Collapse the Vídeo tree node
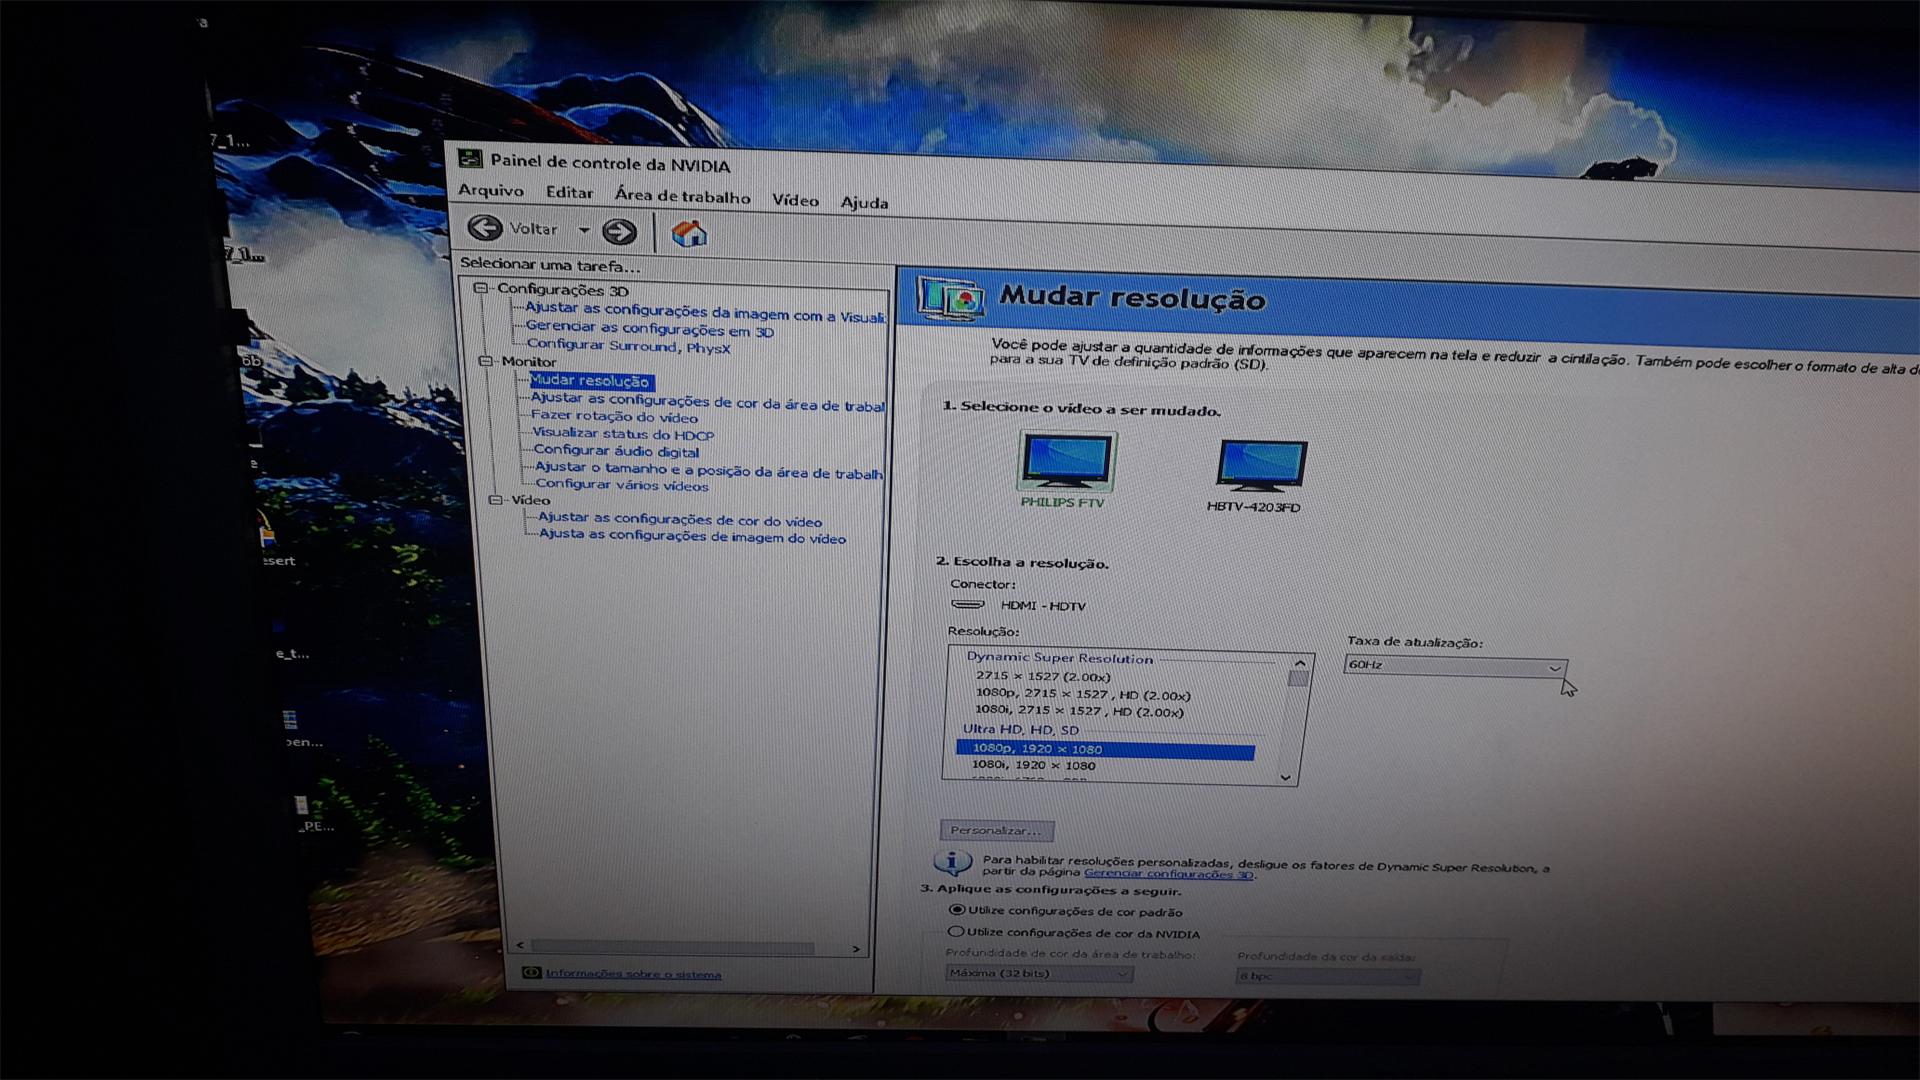 (495, 499)
